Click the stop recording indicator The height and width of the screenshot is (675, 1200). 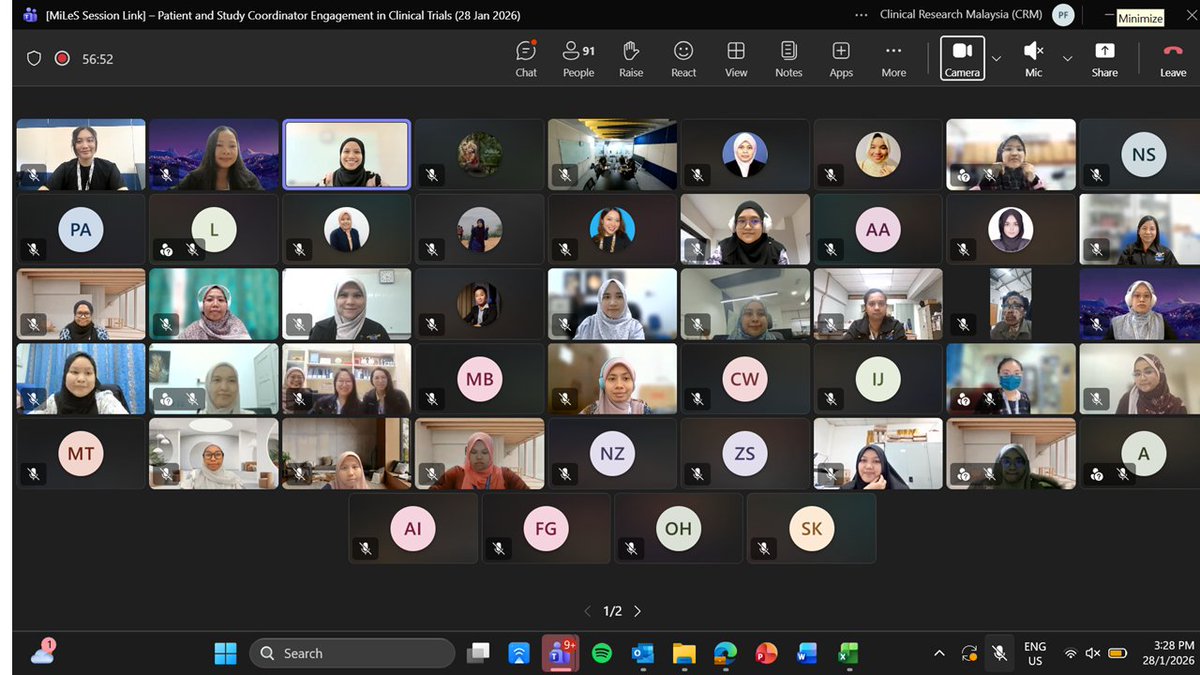[x=61, y=58]
